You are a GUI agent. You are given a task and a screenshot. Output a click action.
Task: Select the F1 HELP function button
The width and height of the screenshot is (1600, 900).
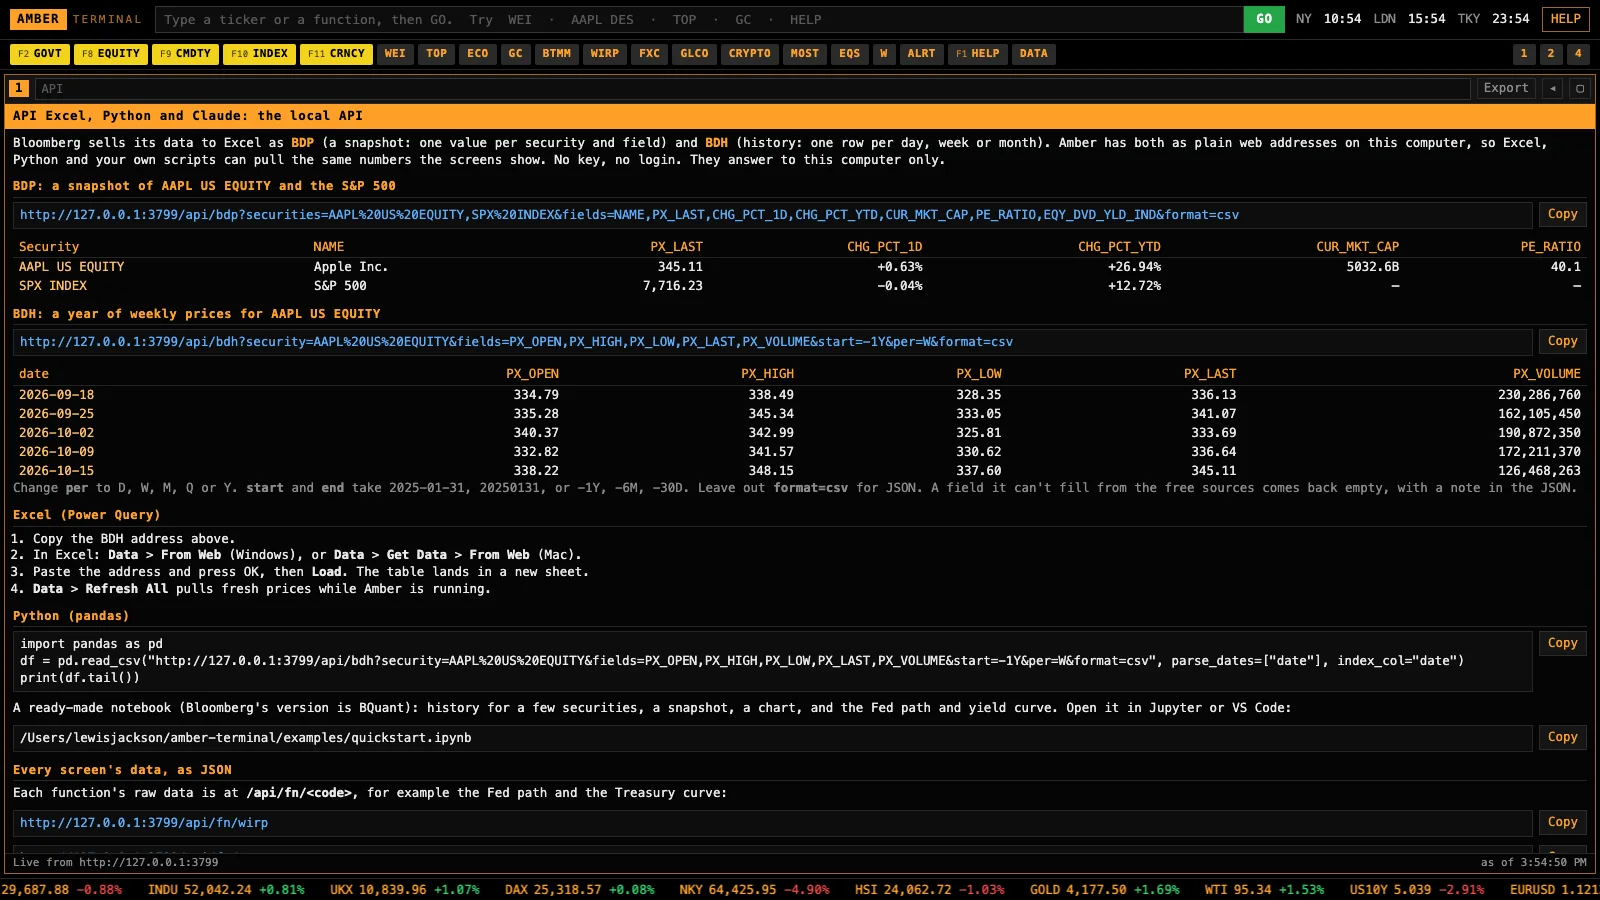pos(978,54)
